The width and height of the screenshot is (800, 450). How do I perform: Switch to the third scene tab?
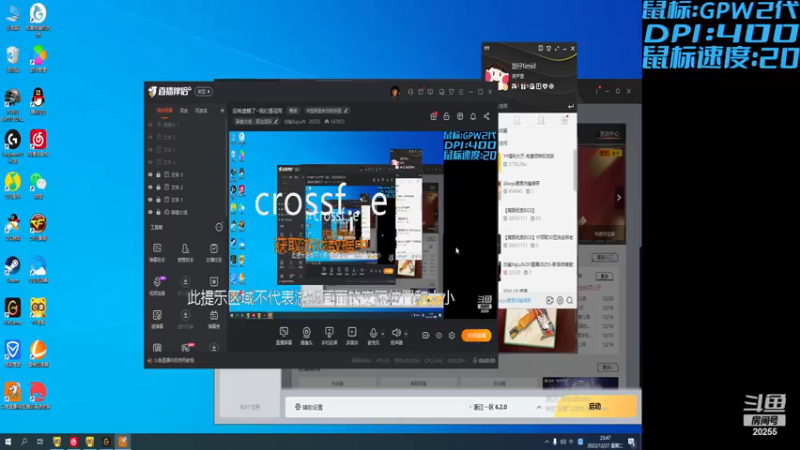click(201, 110)
